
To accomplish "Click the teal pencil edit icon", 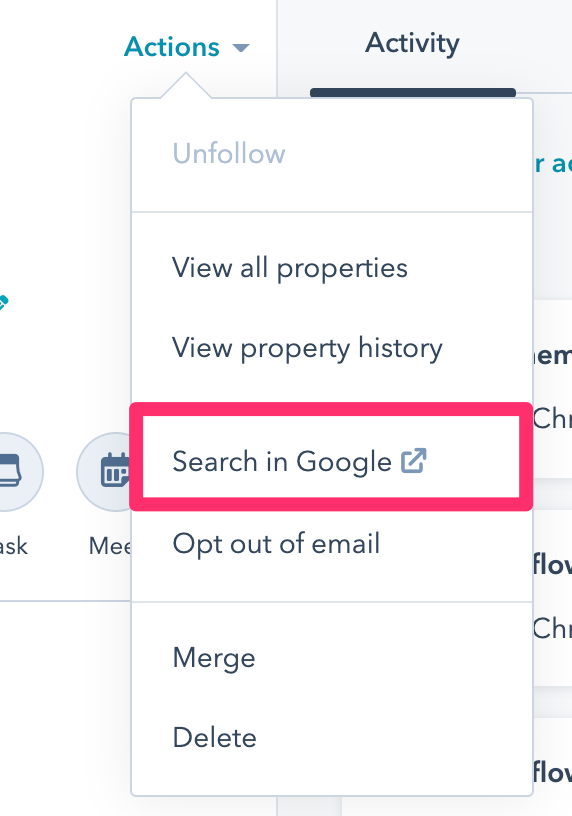I will pos(3,302).
